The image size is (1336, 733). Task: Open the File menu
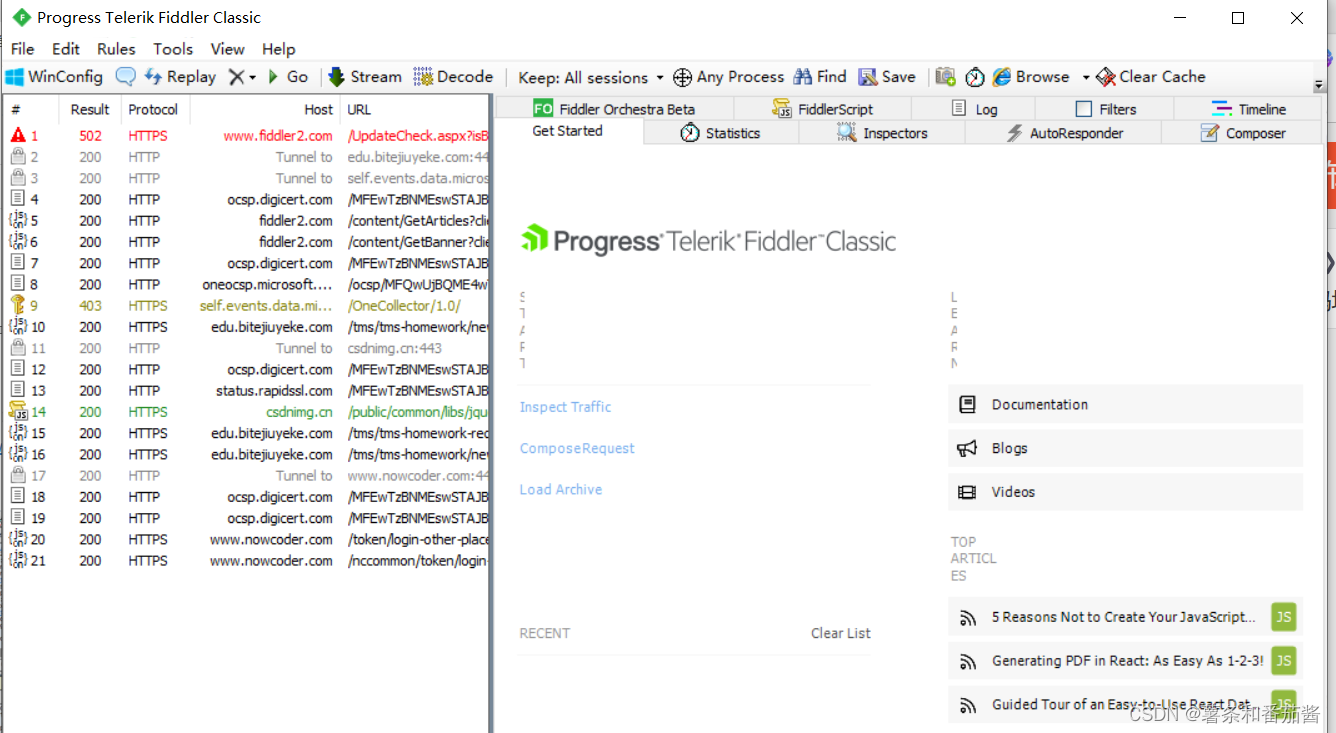22,48
